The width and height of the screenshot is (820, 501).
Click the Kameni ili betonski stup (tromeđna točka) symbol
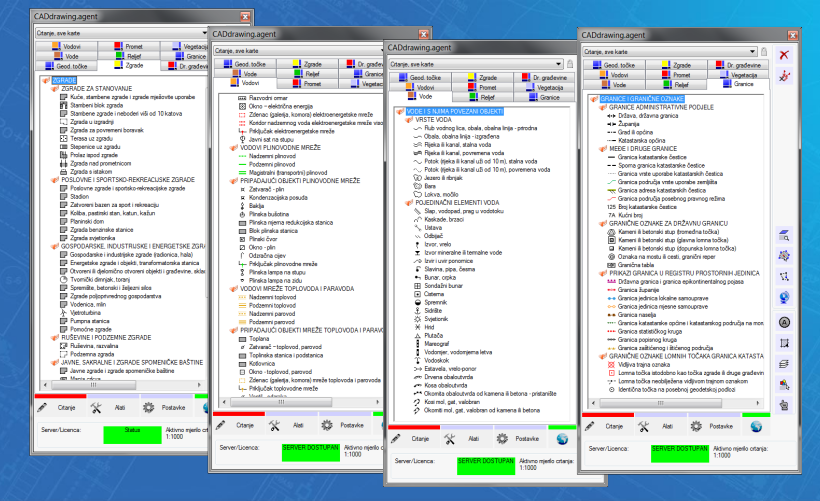611,232
